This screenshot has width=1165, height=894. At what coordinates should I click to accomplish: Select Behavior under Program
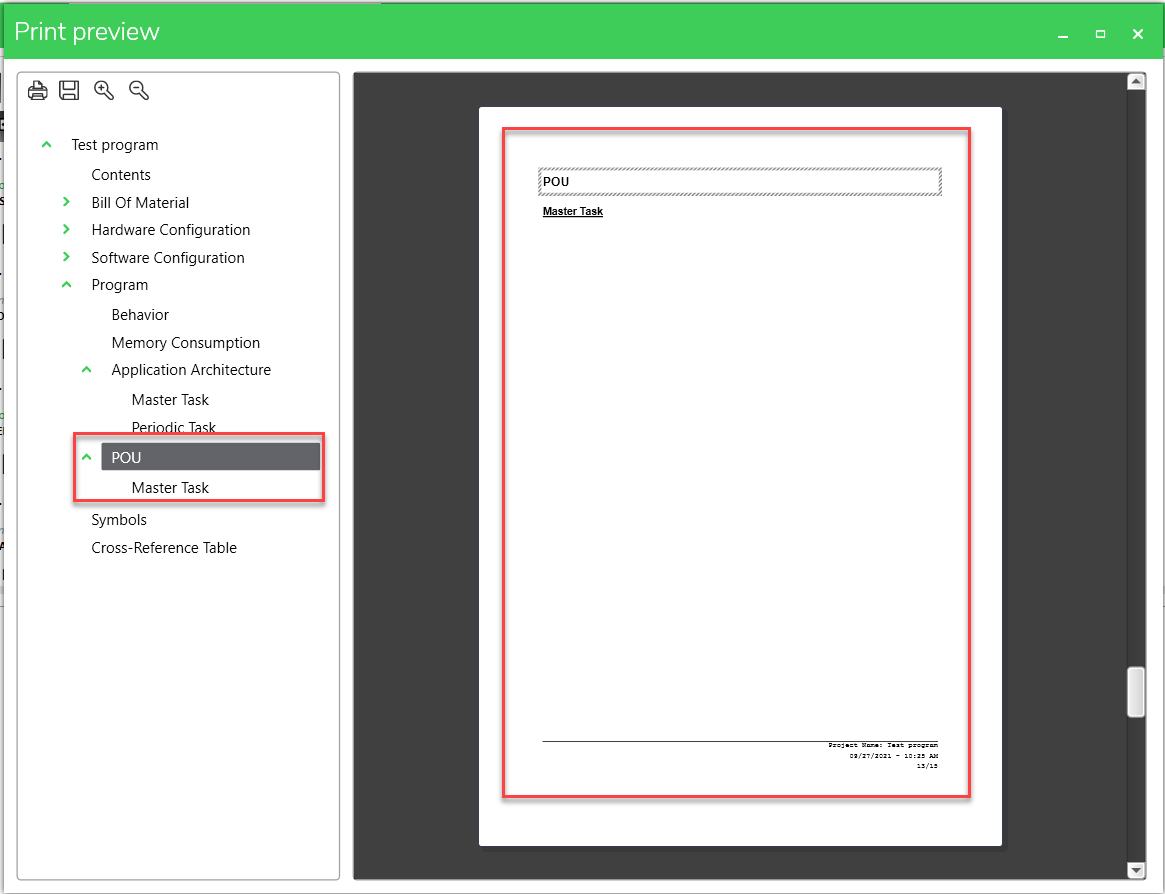coord(140,315)
